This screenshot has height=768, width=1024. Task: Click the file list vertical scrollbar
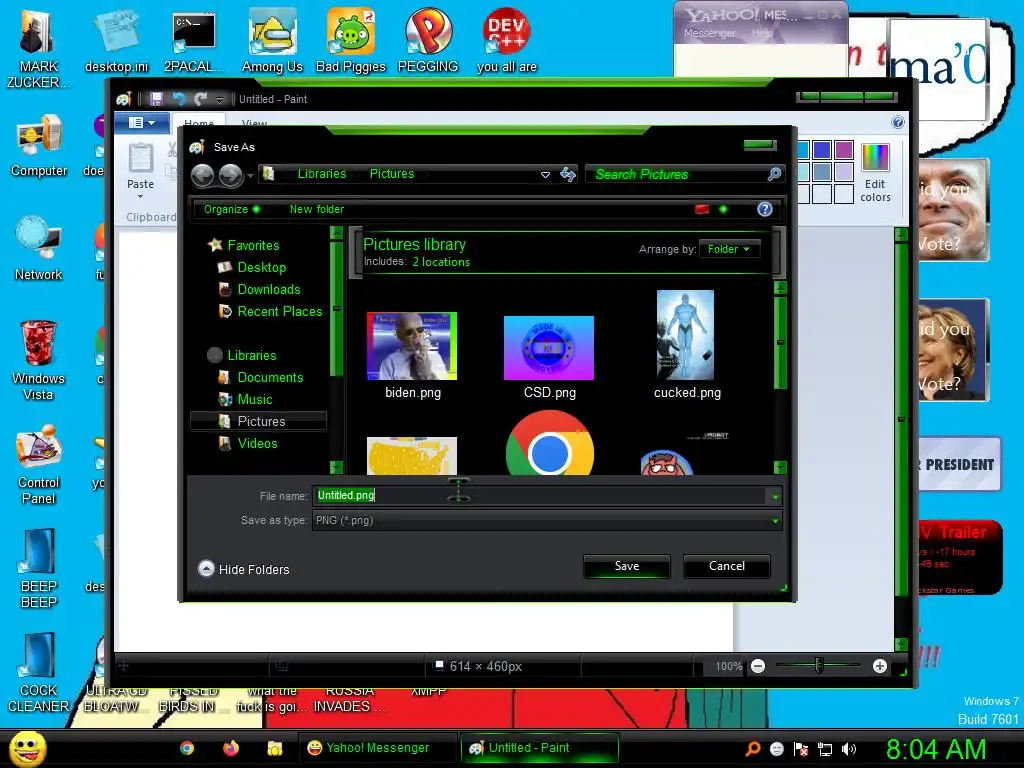780,342
